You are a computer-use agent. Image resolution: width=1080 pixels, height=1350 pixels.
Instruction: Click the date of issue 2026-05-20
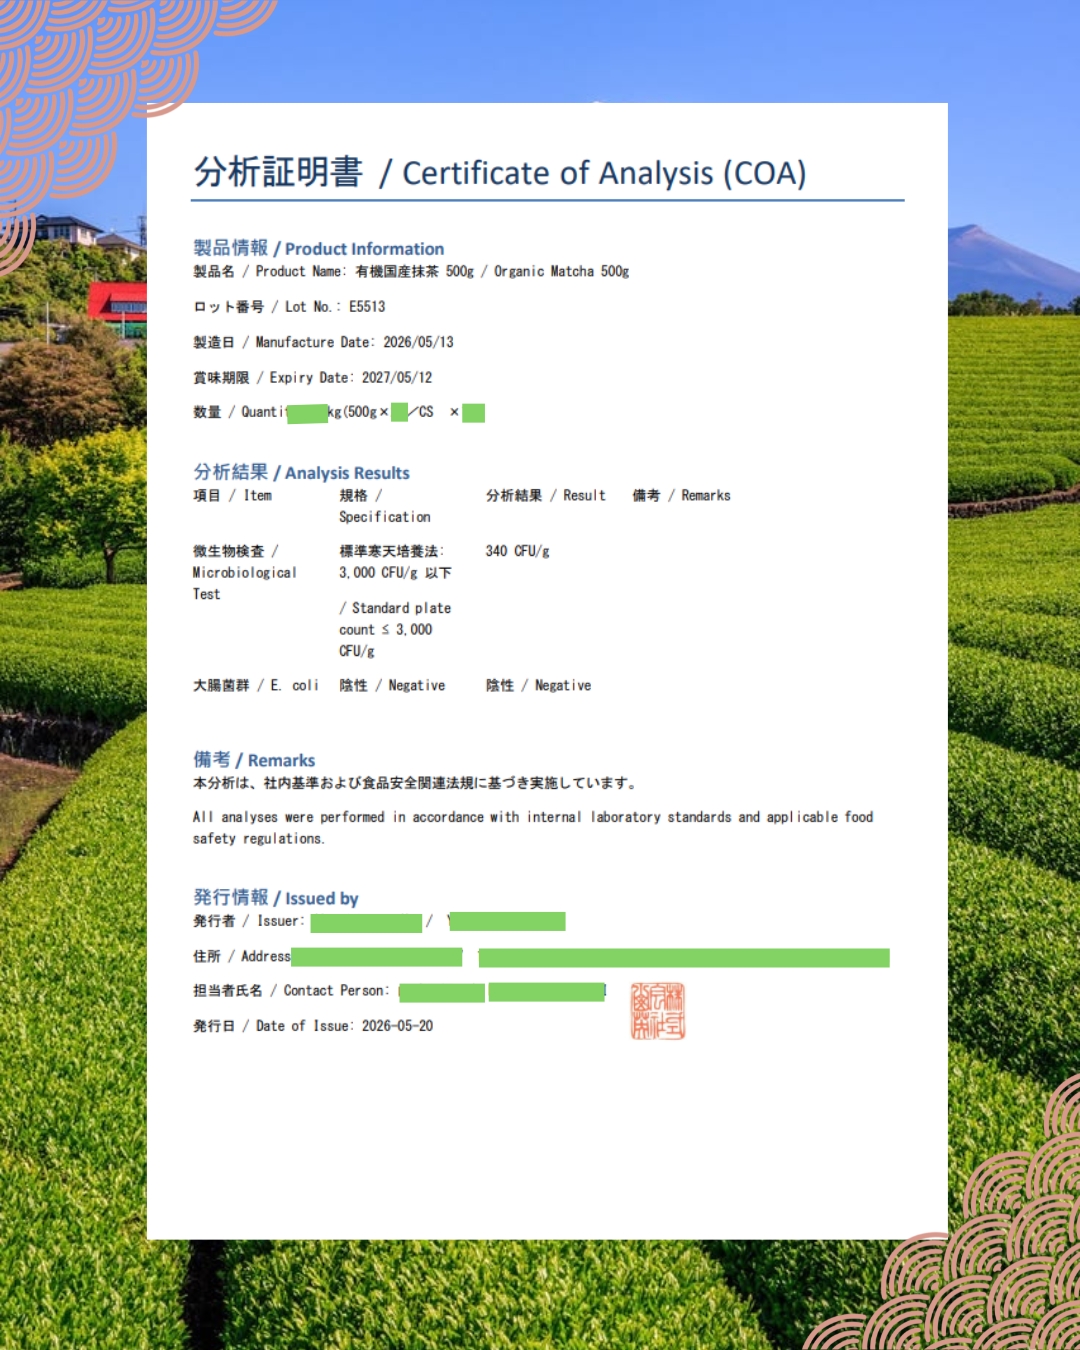pyautogui.click(x=397, y=1026)
